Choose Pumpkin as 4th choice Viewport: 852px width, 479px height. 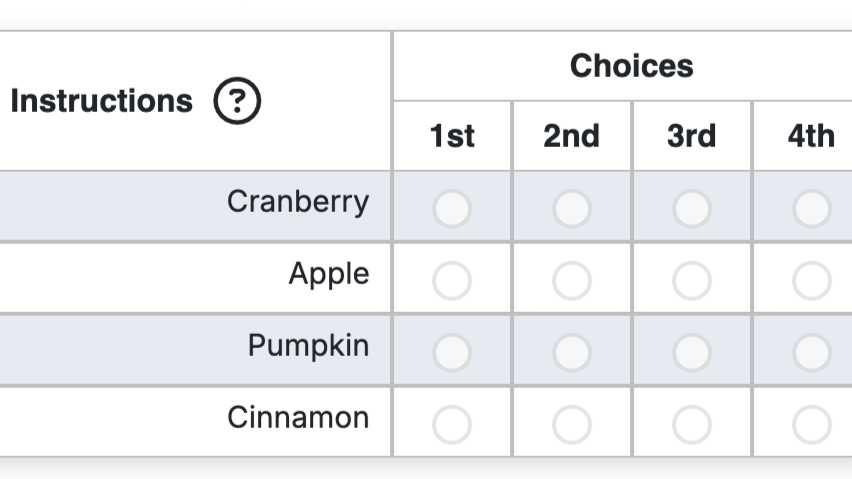811,352
